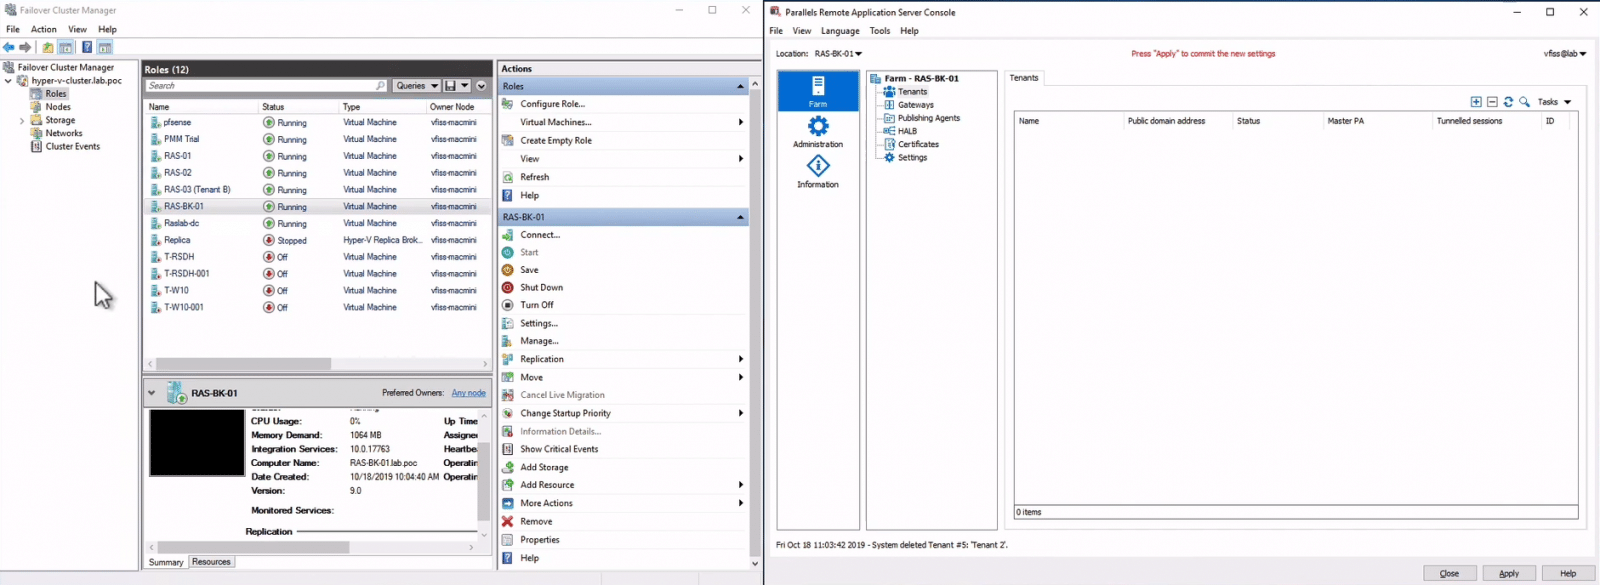Open the Action menu in Failover Cluster Manager
The width and height of the screenshot is (1600, 585).
(44, 29)
